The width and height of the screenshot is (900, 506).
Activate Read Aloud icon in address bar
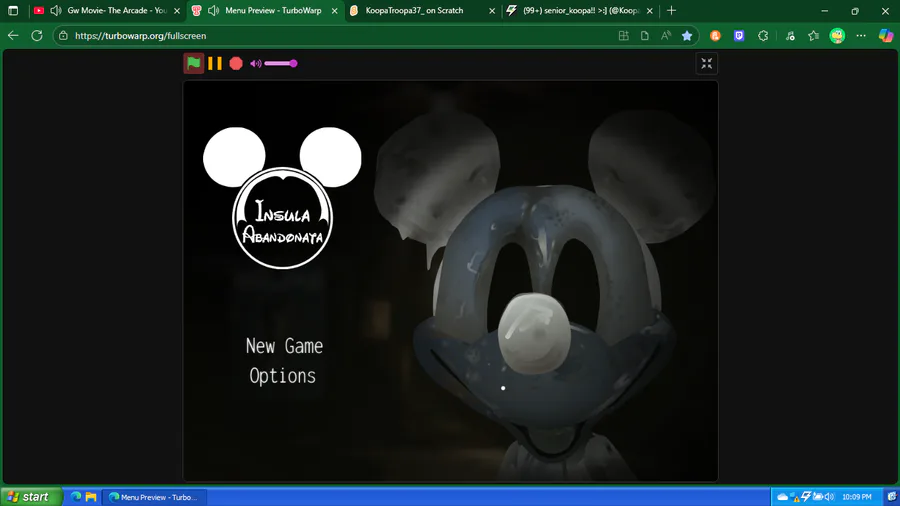click(666, 36)
